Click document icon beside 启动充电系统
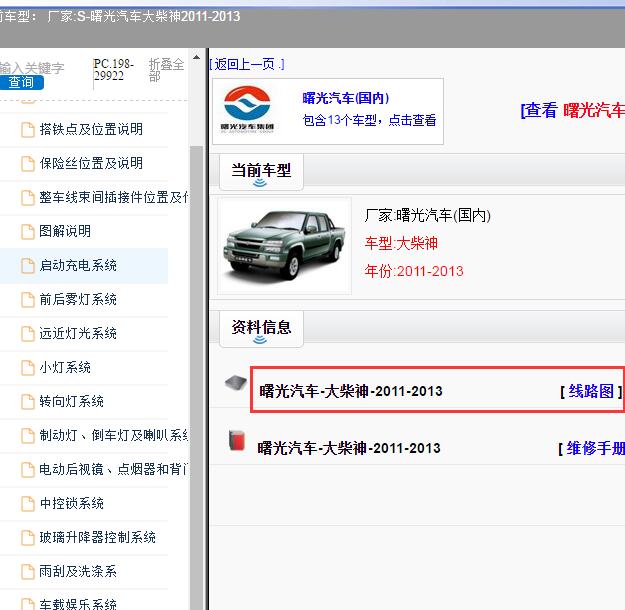The width and height of the screenshot is (625, 610). pos(28,266)
